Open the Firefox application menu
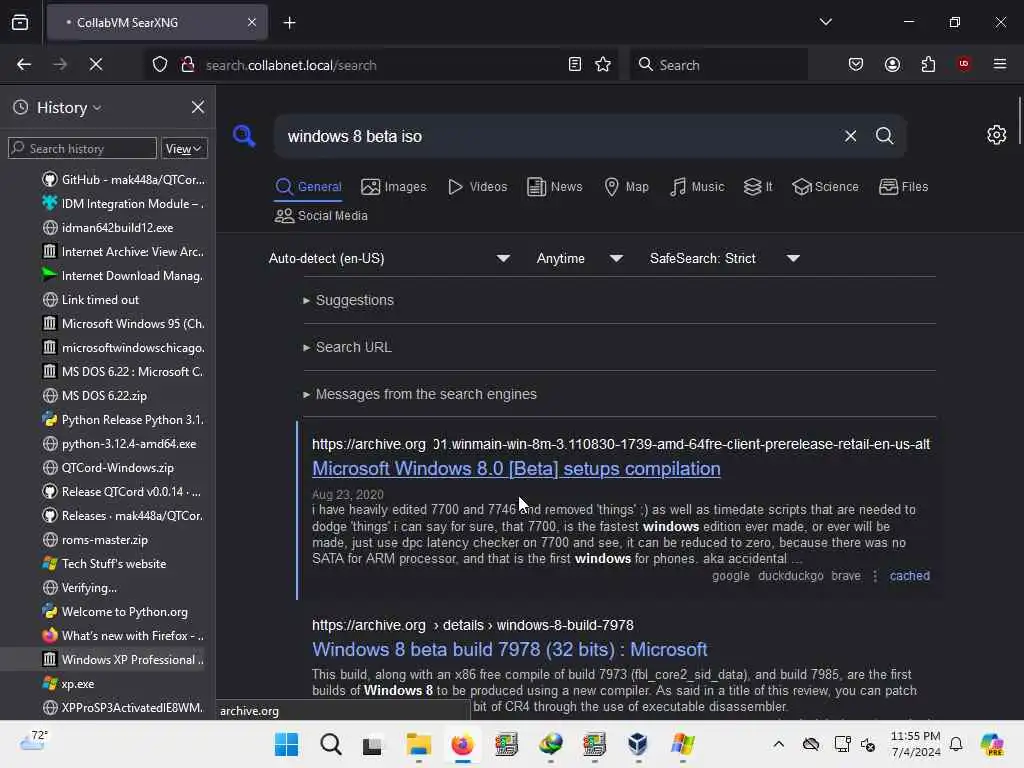Screen dimensions: 1024x768 [x=1000, y=64]
